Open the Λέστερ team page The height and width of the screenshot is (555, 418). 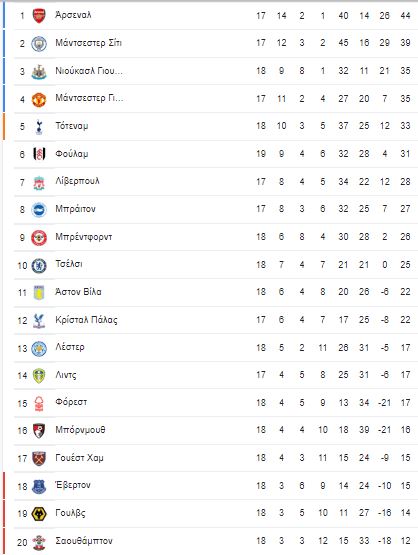point(70,347)
